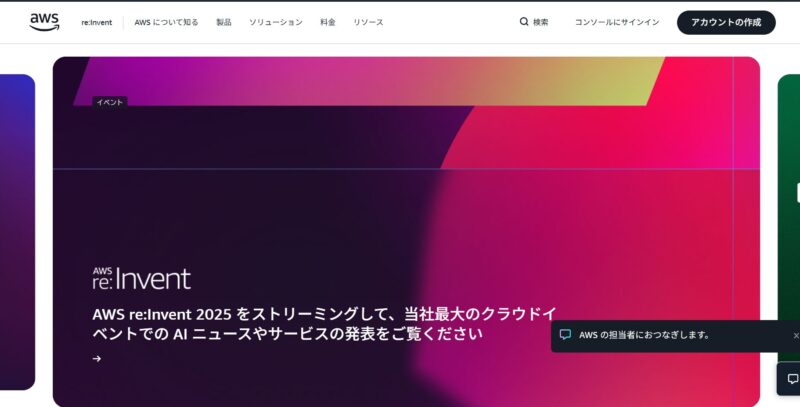Click the arrow icon below the banner headline
The width and height of the screenshot is (800, 407).
[97, 359]
